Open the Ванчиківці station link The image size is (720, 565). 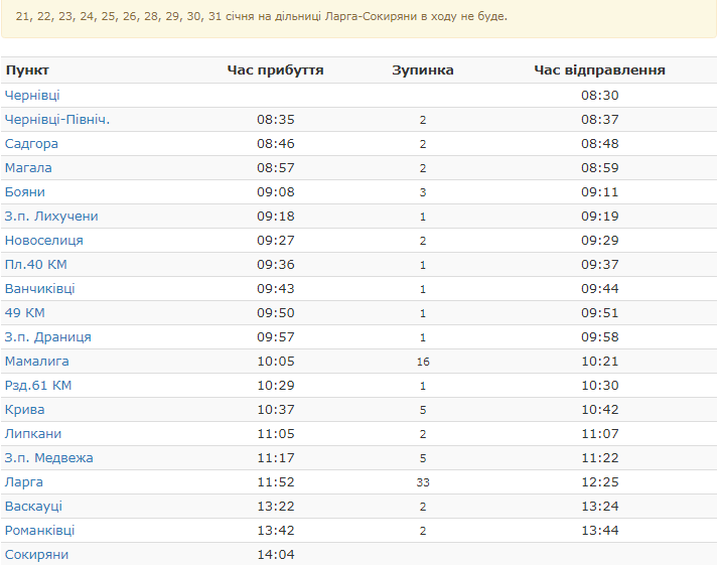pos(40,289)
